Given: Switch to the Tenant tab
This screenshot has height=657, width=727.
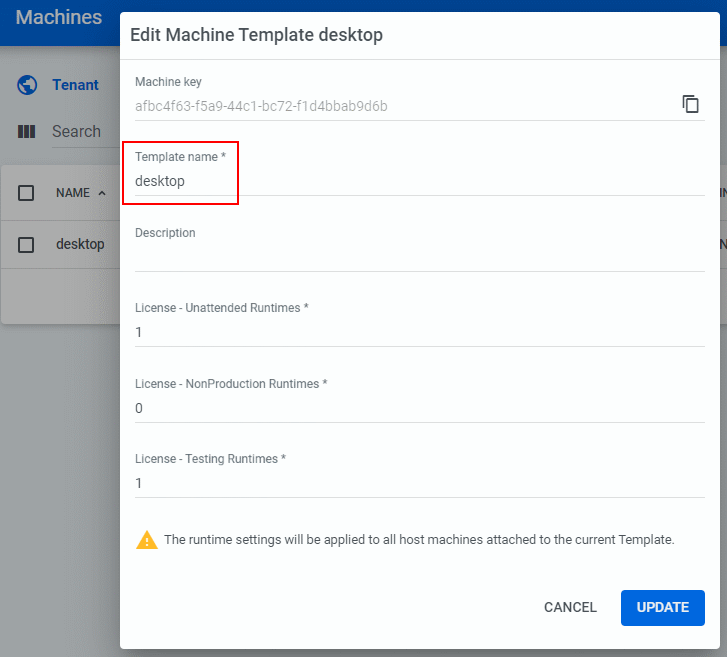Looking at the screenshot, I should [75, 85].
